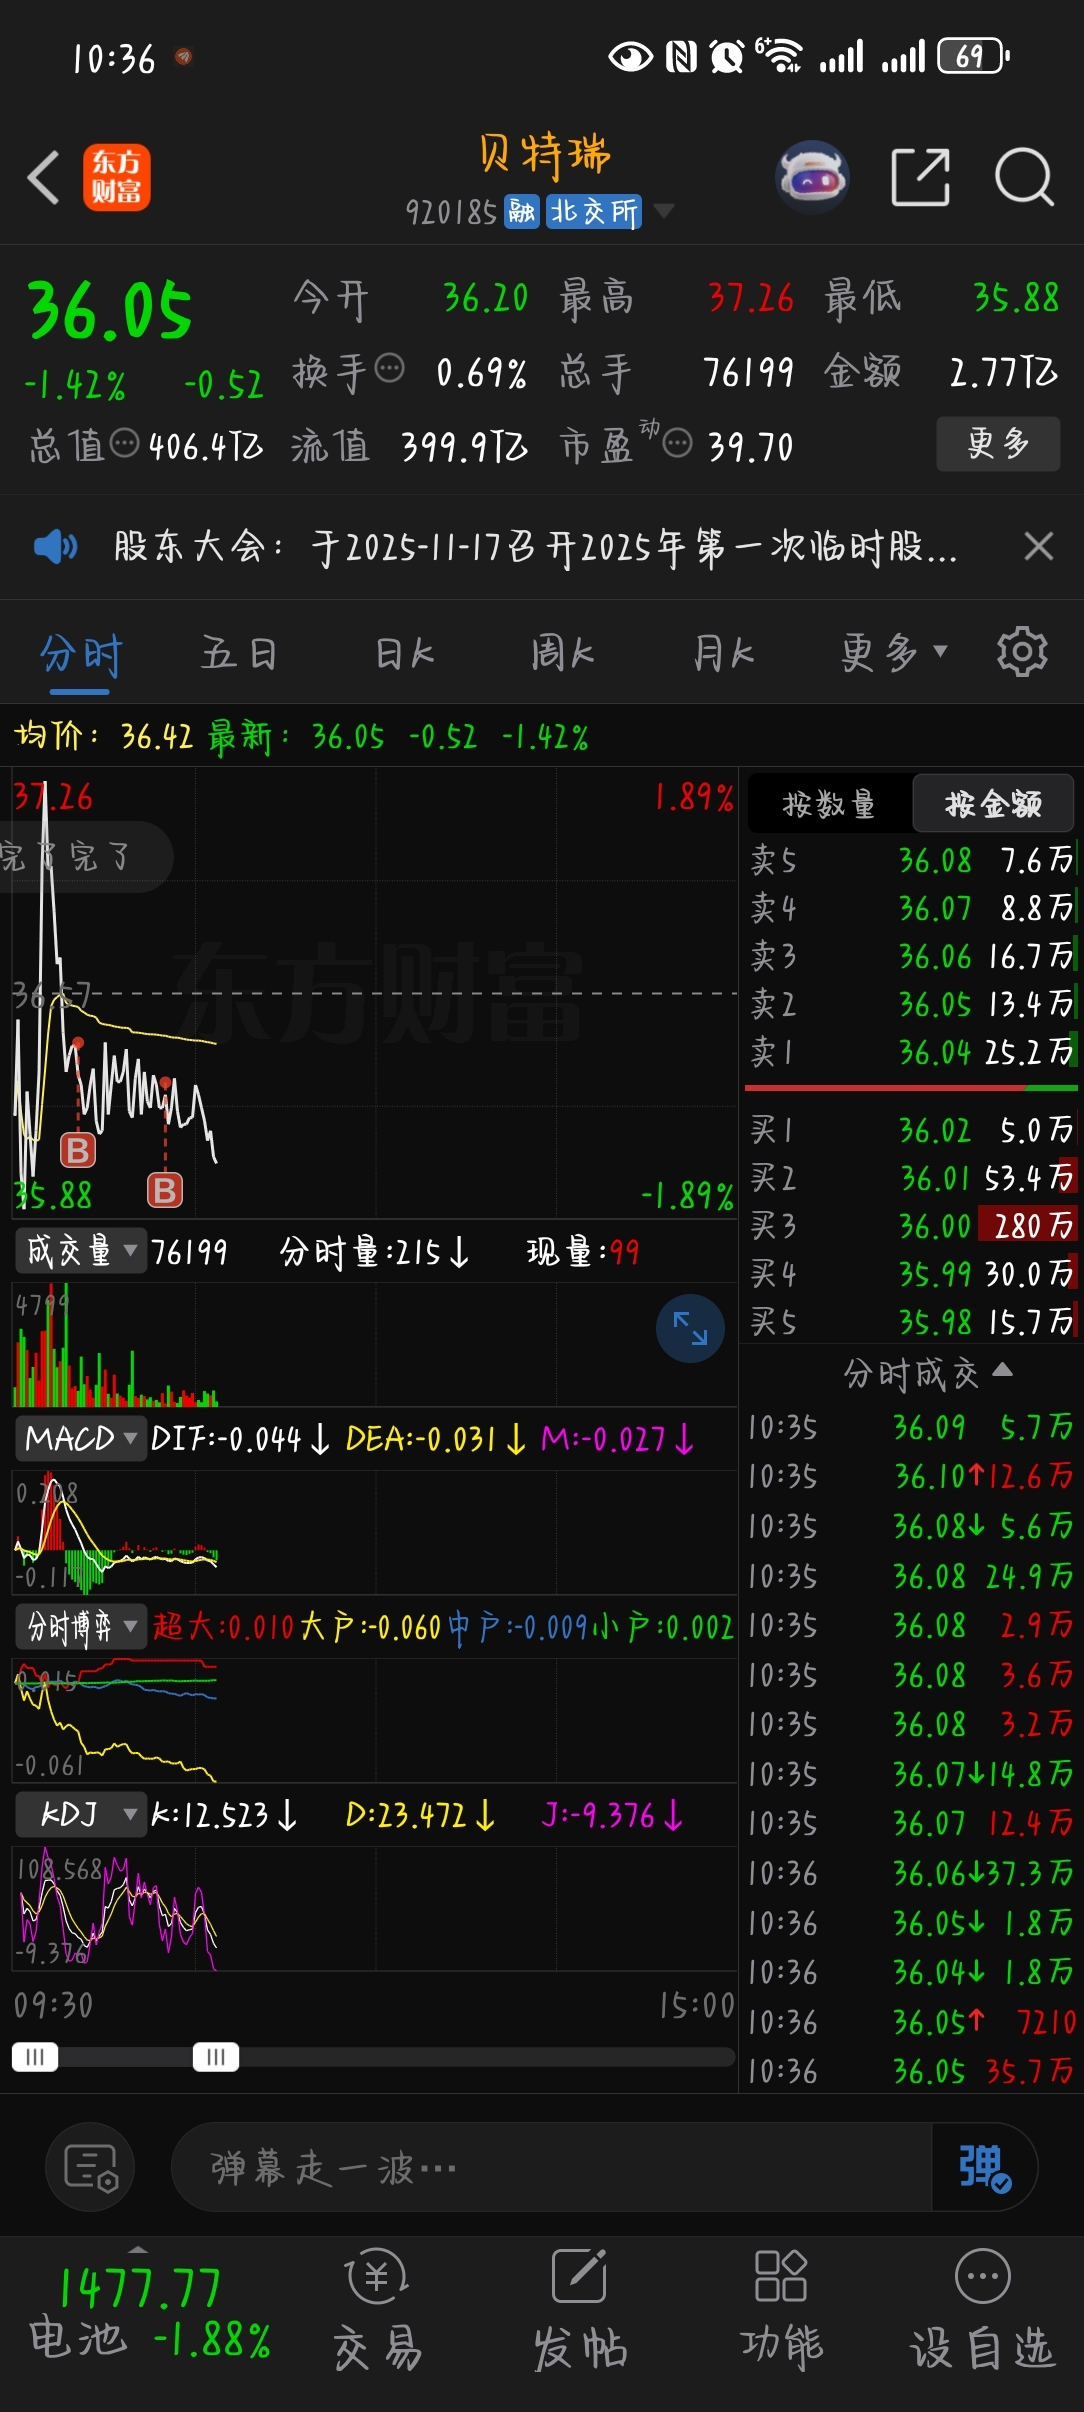Tap the right timeline slider handle
The image size is (1084, 2412).
[215, 2057]
